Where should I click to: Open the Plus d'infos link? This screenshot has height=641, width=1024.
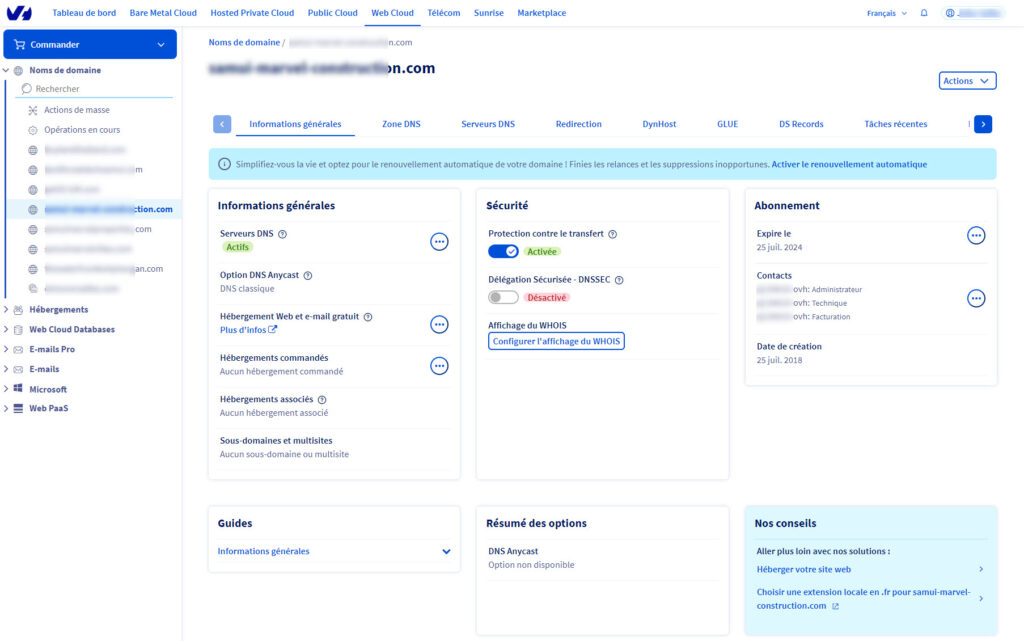point(248,330)
